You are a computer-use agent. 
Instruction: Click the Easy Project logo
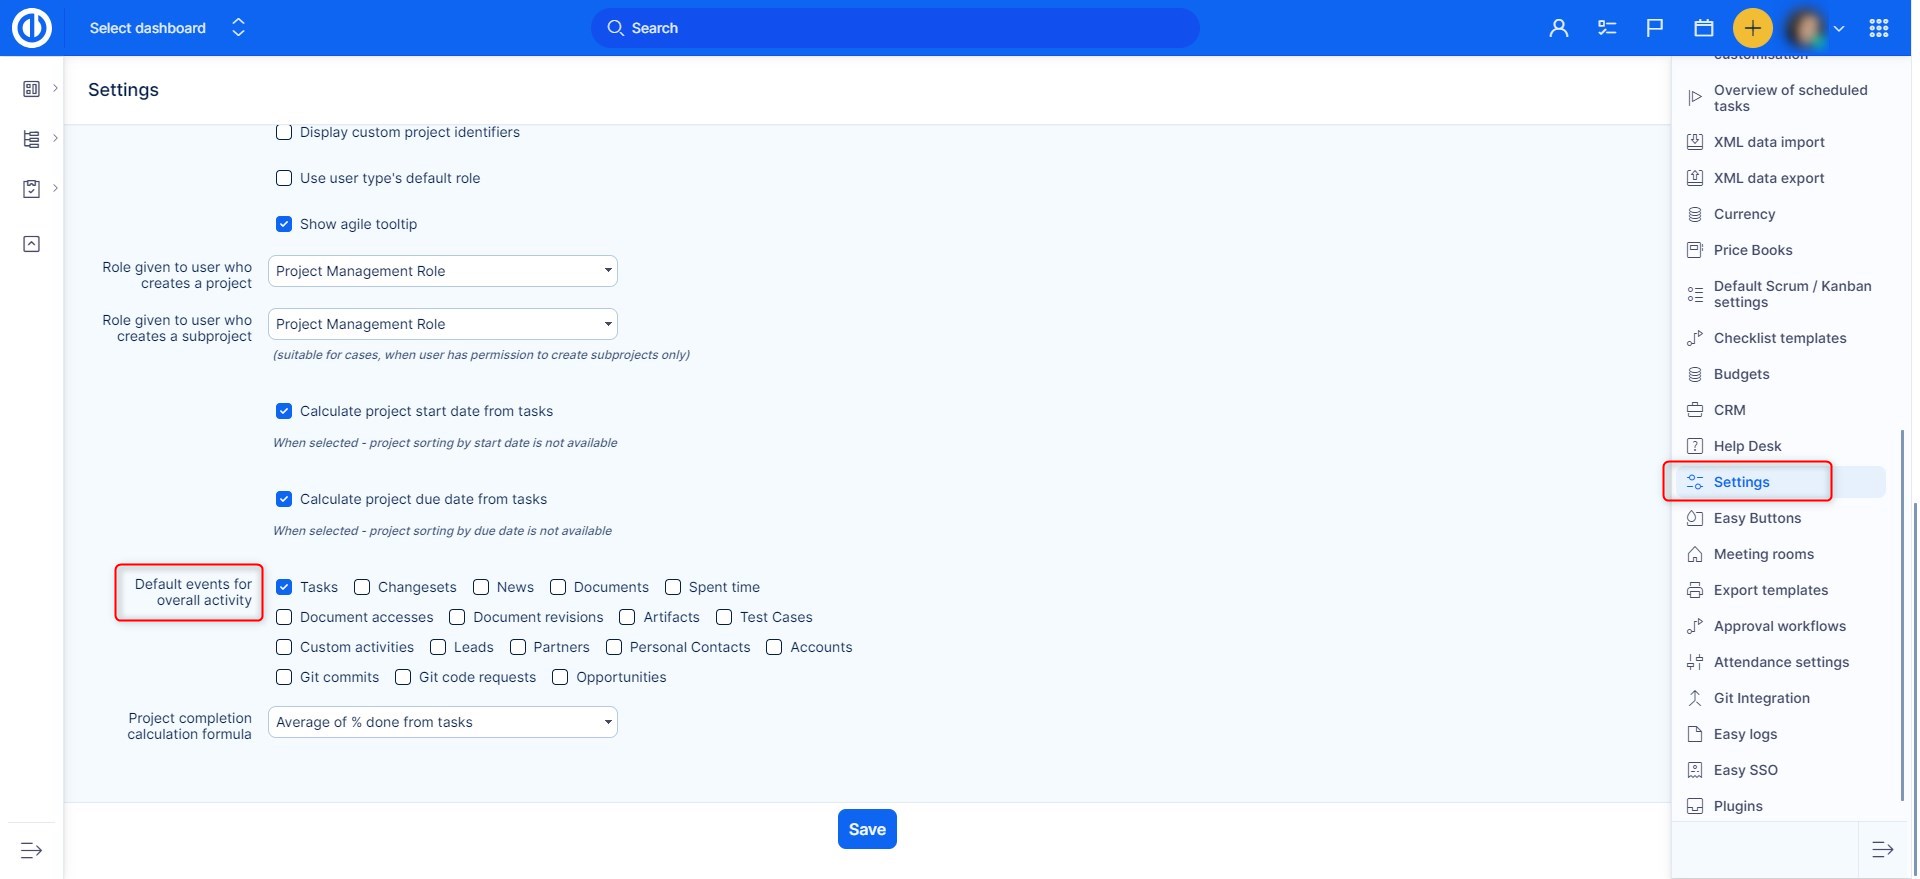pos(32,28)
